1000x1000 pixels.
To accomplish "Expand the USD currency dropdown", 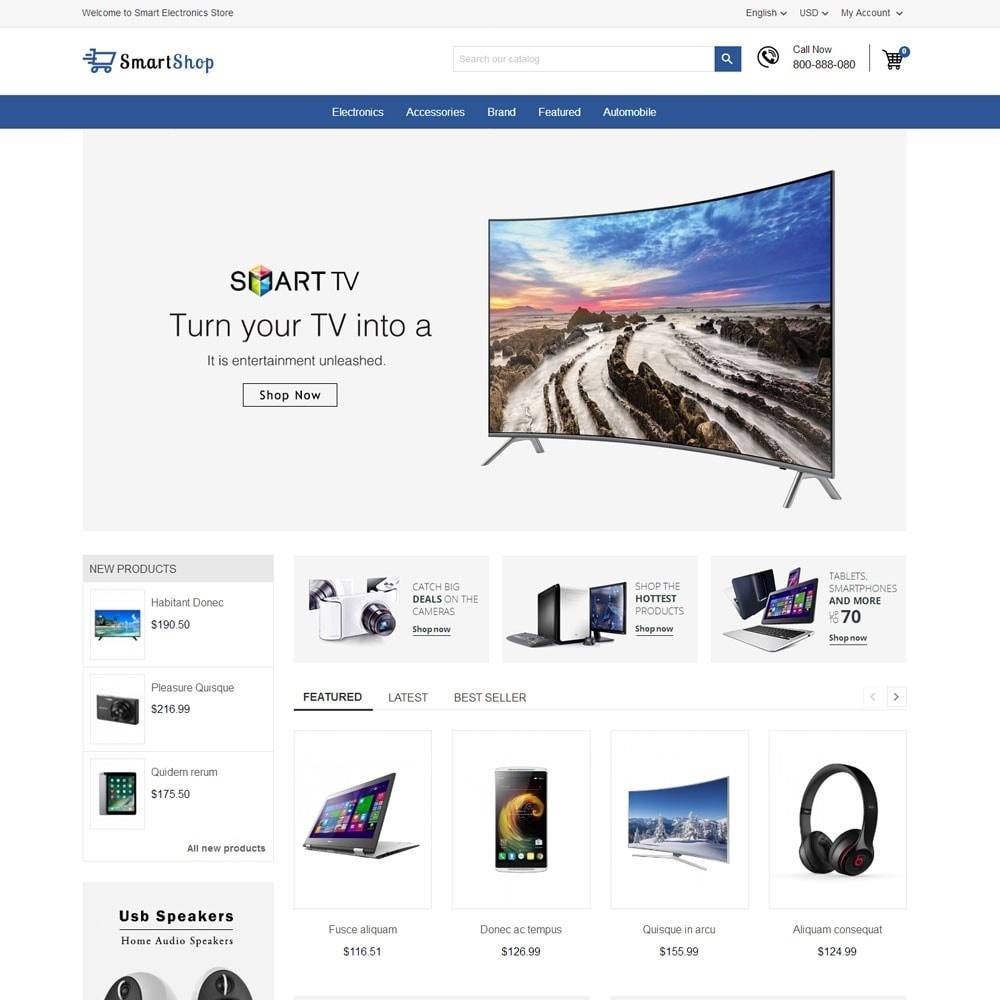I will click(813, 13).
